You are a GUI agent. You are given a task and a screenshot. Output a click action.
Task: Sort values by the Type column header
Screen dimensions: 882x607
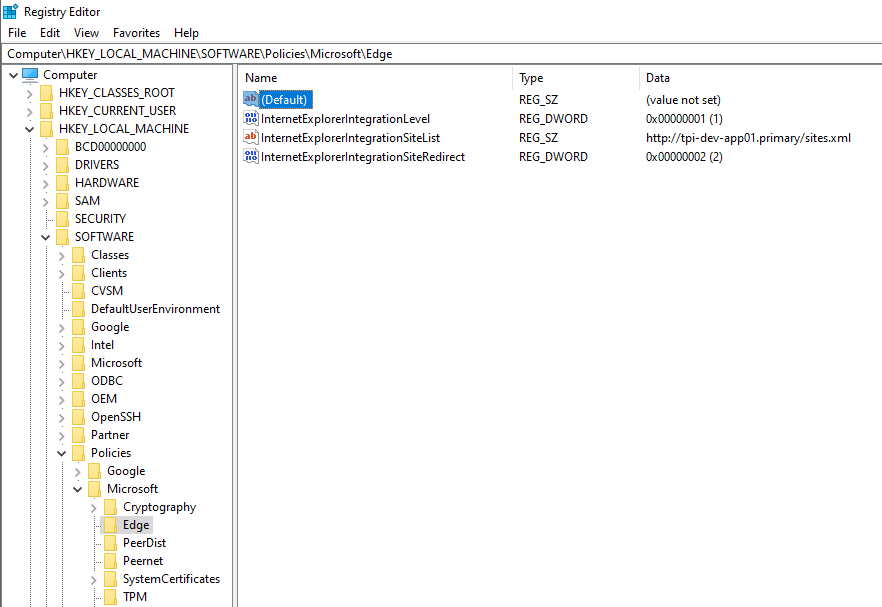575,78
